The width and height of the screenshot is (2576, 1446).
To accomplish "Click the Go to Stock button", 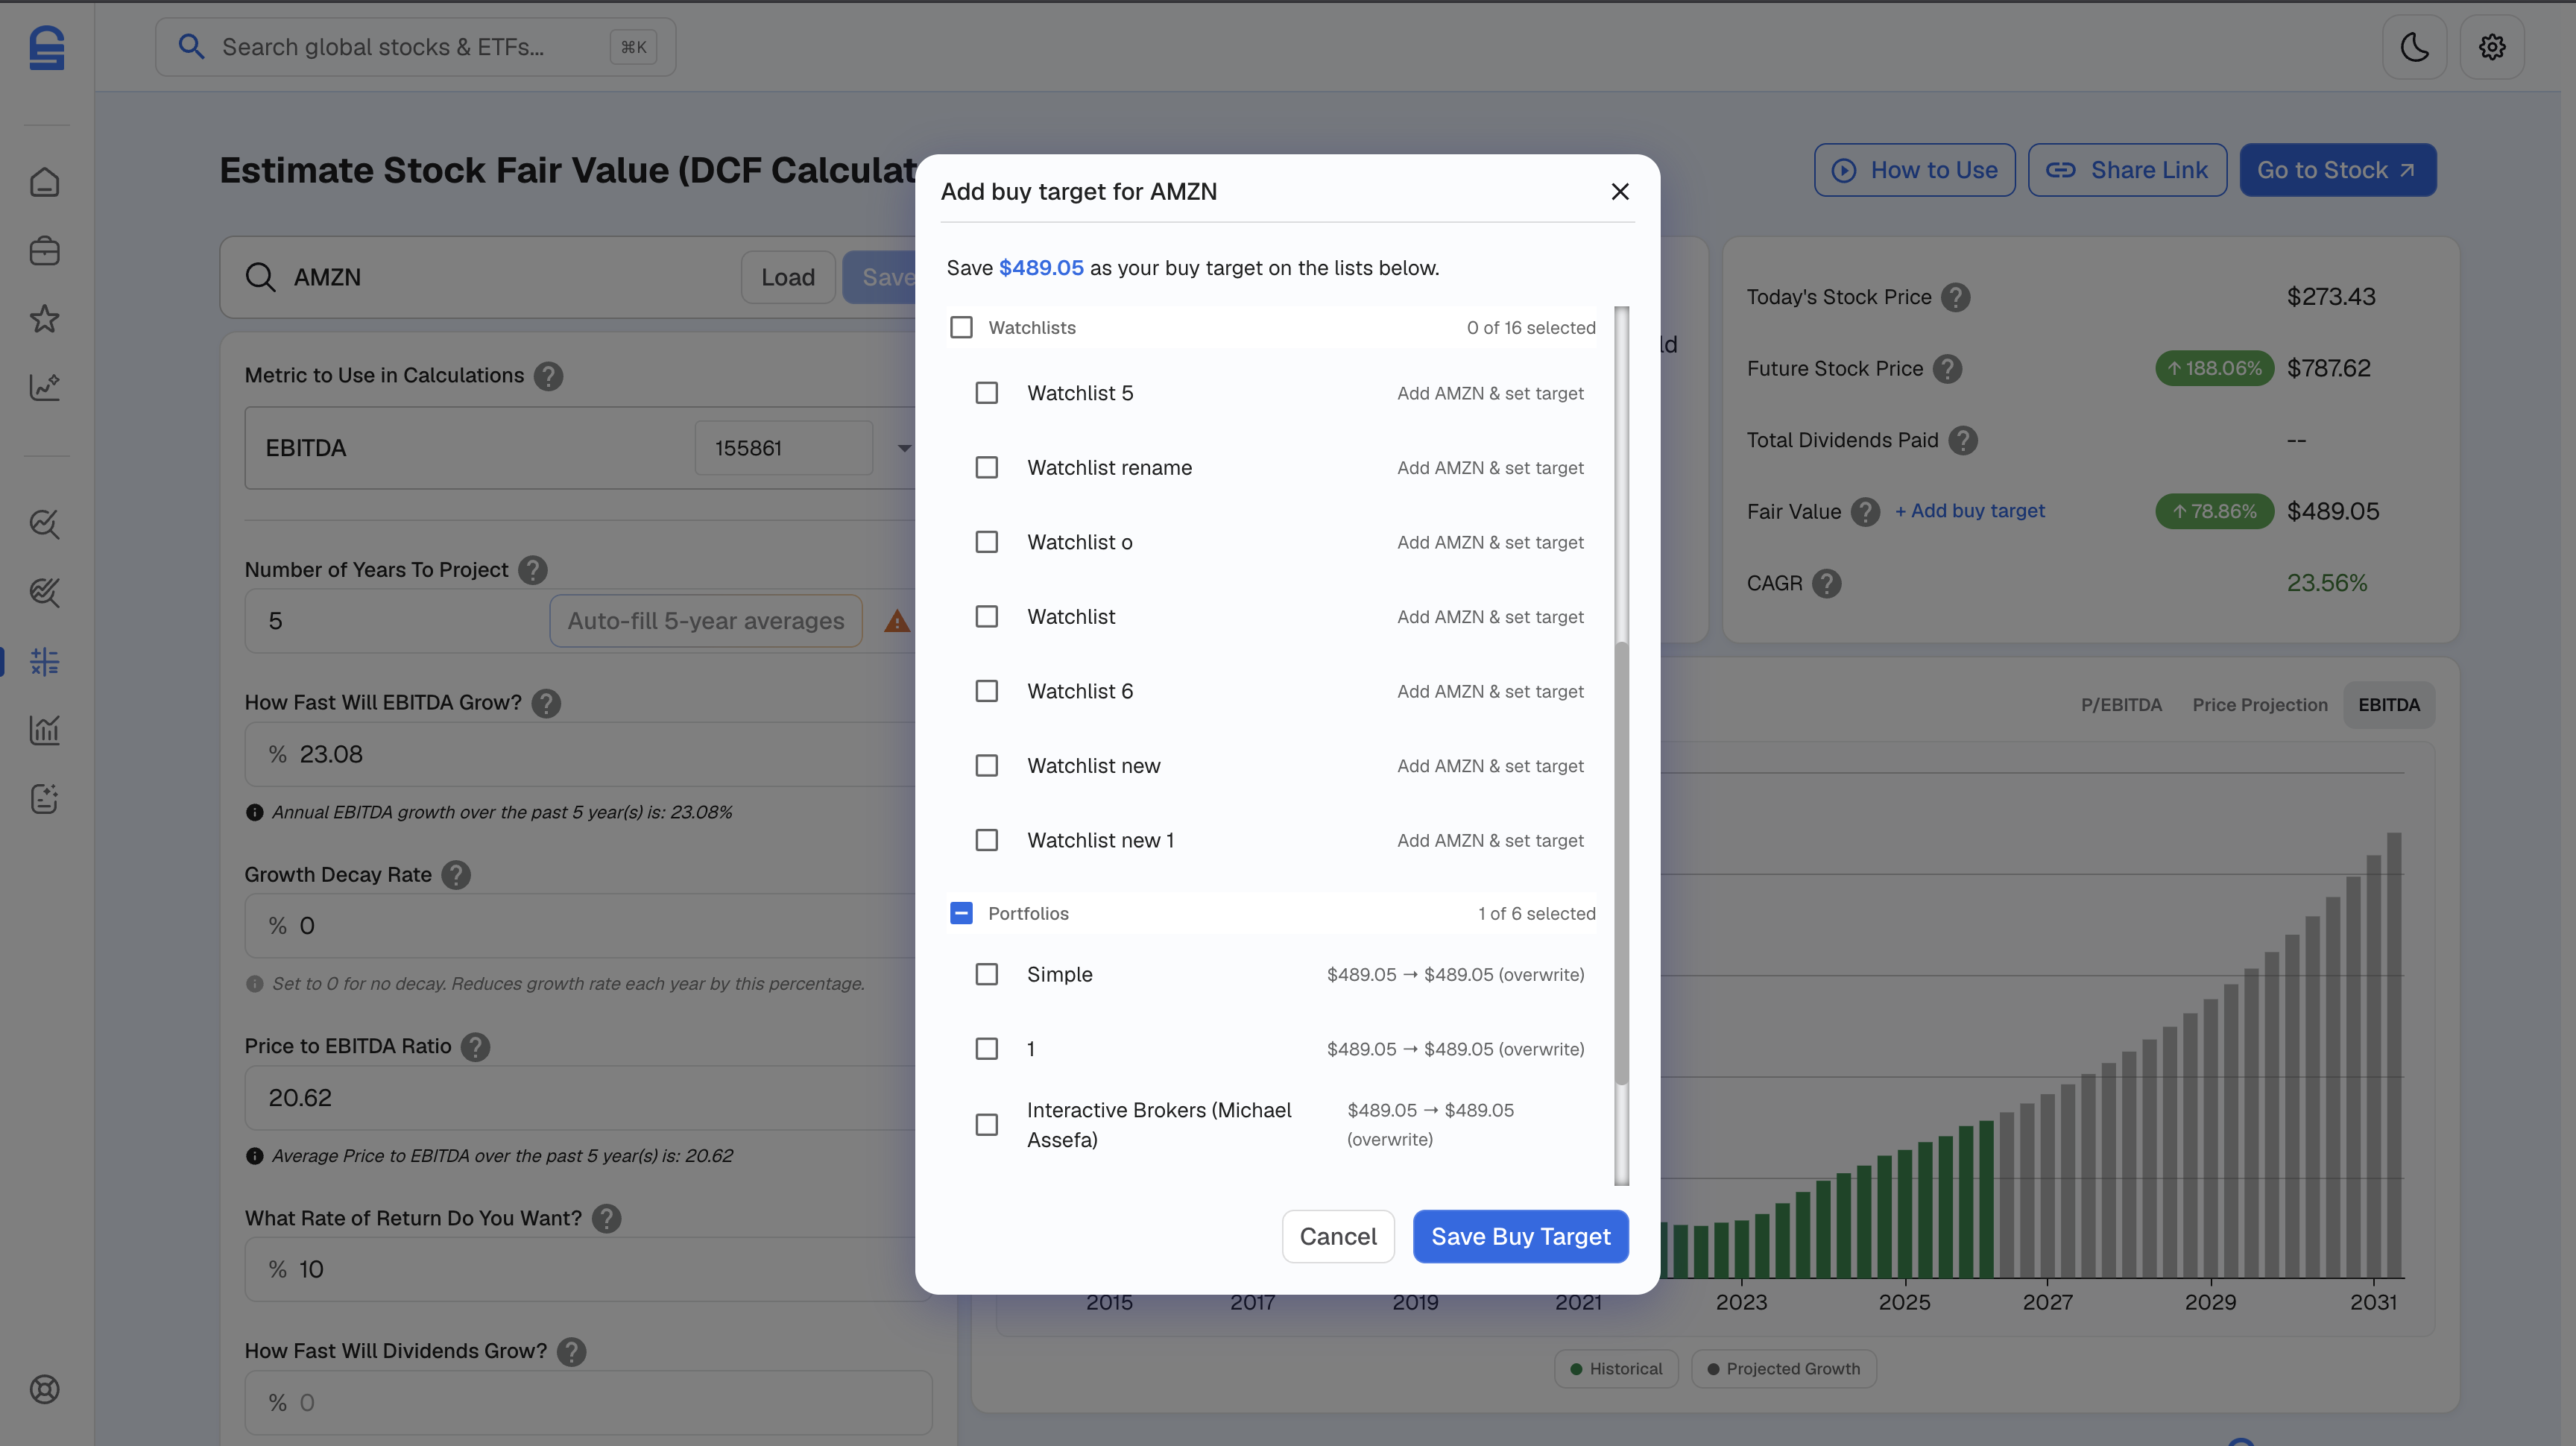I will [2337, 170].
